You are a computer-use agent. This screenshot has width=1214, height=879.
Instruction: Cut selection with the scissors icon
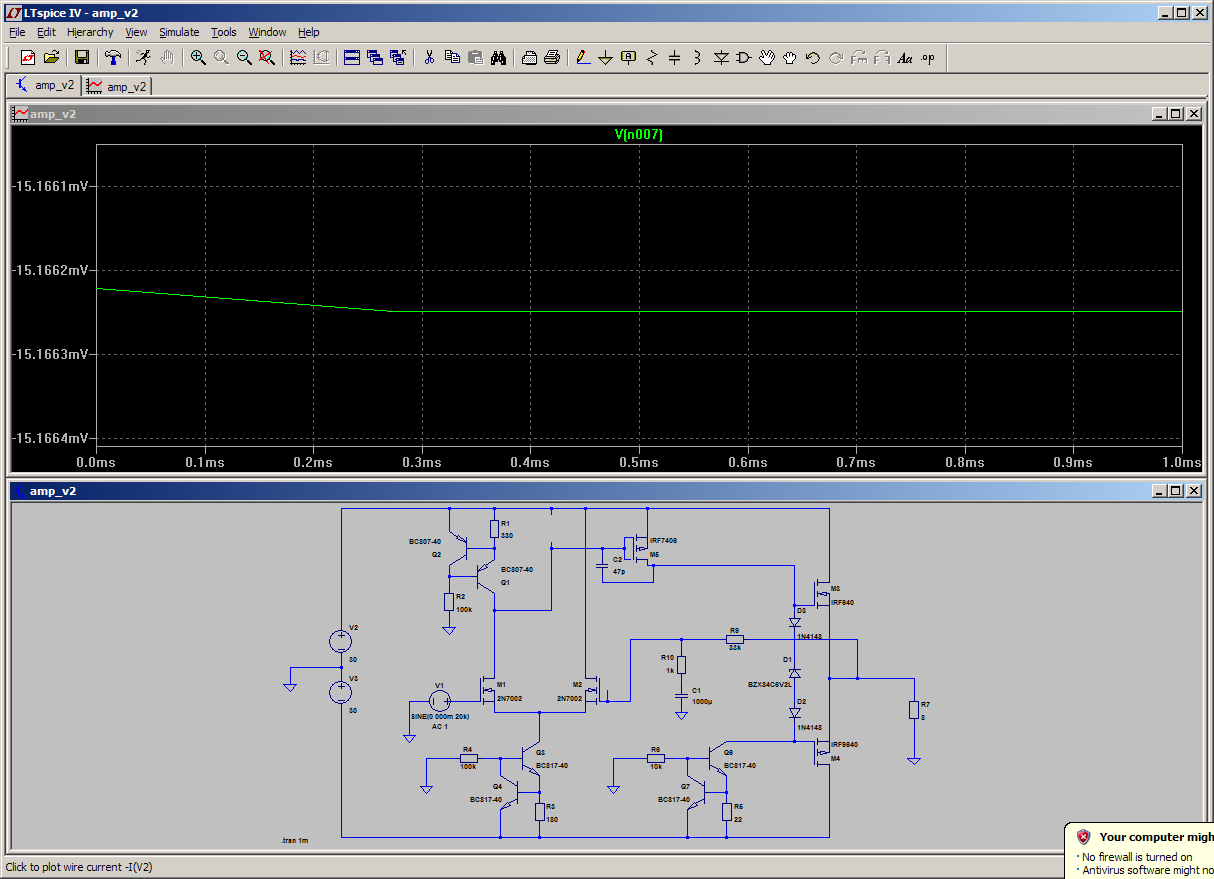pos(429,58)
